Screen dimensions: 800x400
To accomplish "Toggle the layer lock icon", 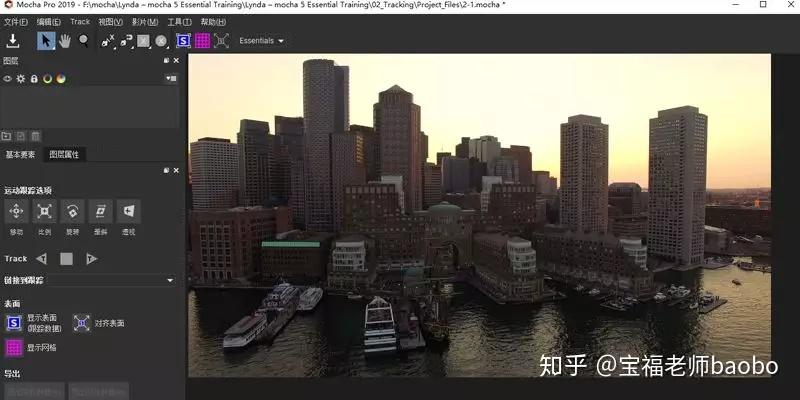I will (34, 79).
